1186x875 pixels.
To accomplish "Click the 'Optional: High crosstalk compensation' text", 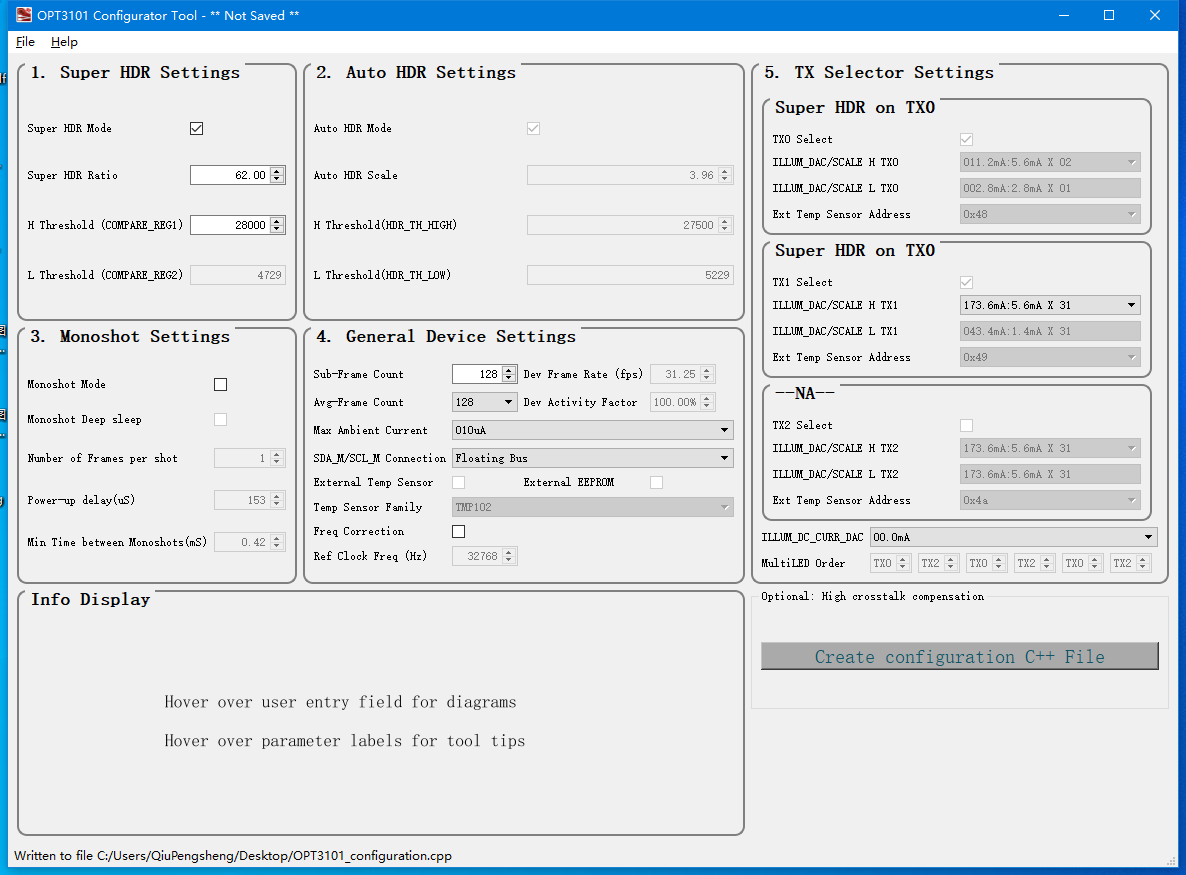I will click(x=873, y=597).
